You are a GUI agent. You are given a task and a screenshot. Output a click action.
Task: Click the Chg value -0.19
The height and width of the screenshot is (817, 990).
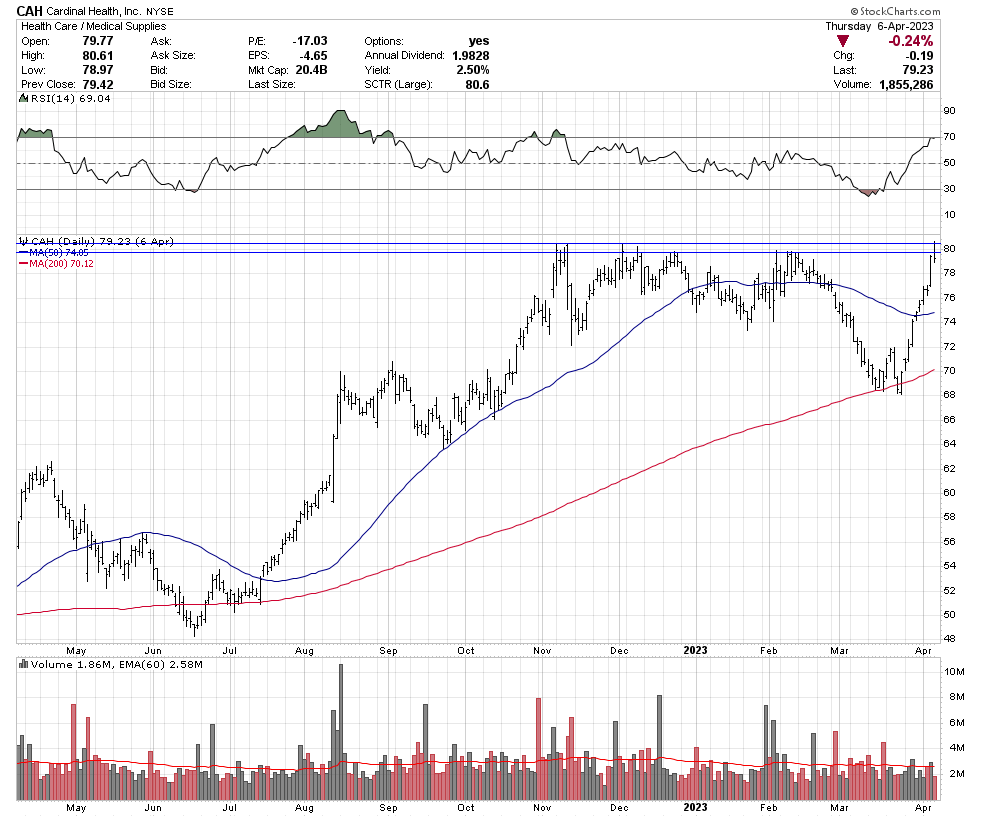918,56
